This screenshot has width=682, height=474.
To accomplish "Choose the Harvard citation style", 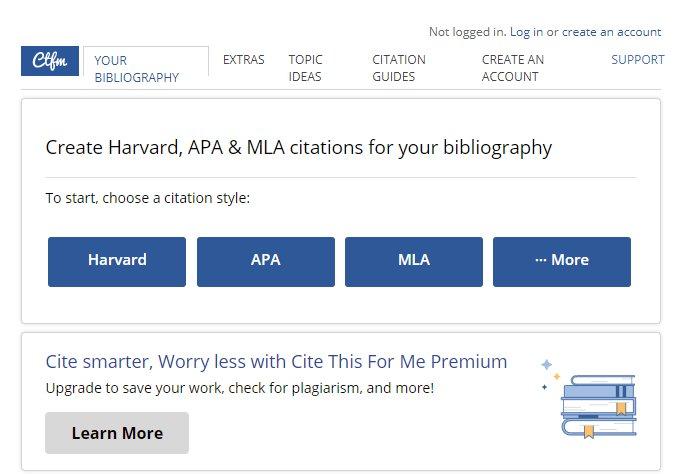I will pos(117,262).
